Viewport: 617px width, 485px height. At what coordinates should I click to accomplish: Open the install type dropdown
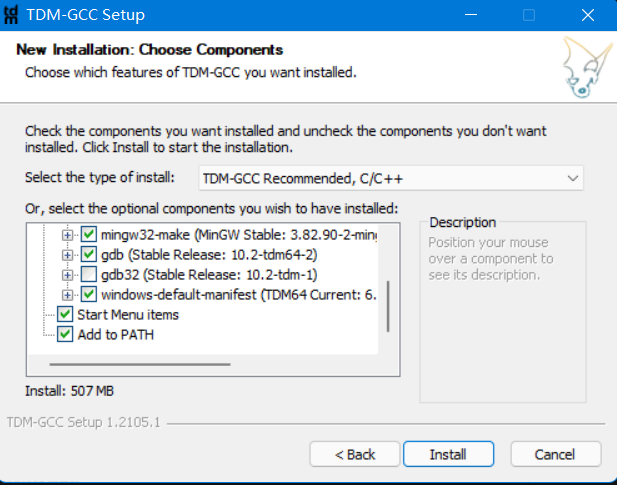coord(391,178)
